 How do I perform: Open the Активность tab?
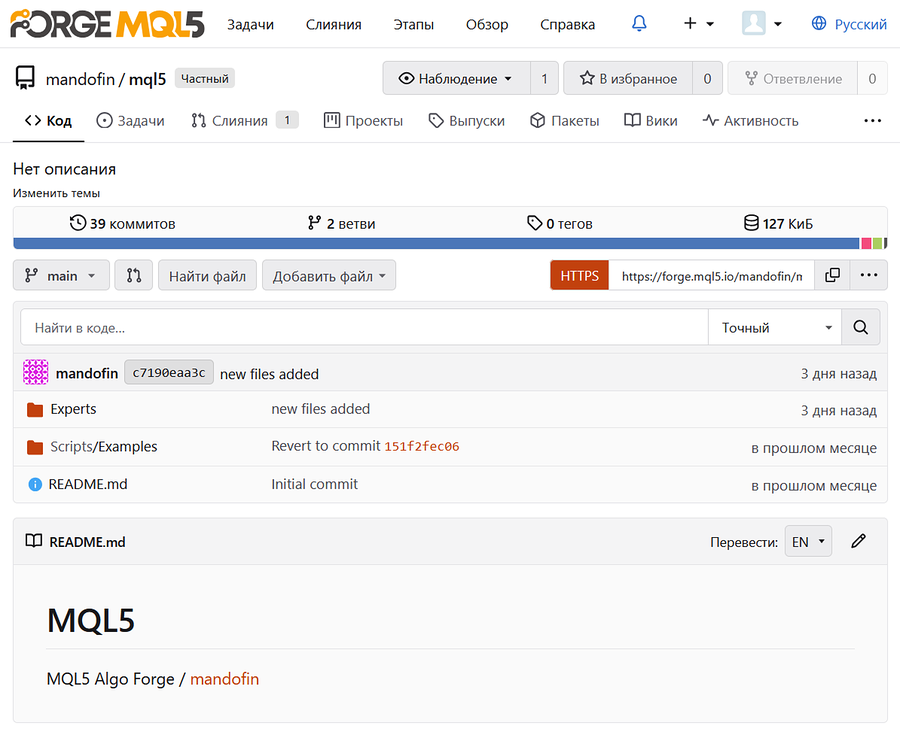tap(750, 120)
